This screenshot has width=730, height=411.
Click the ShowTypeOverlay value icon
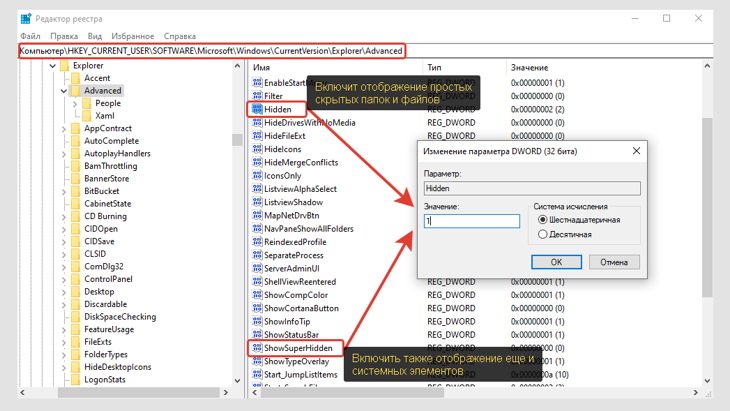(x=257, y=361)
